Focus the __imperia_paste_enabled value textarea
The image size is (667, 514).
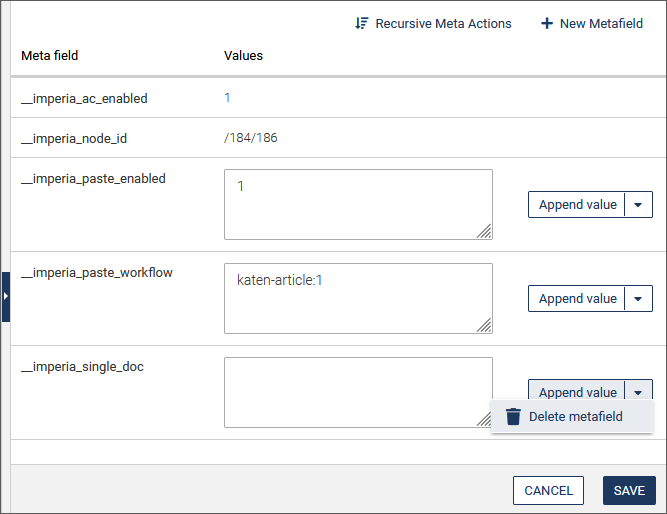pos(358,205)
